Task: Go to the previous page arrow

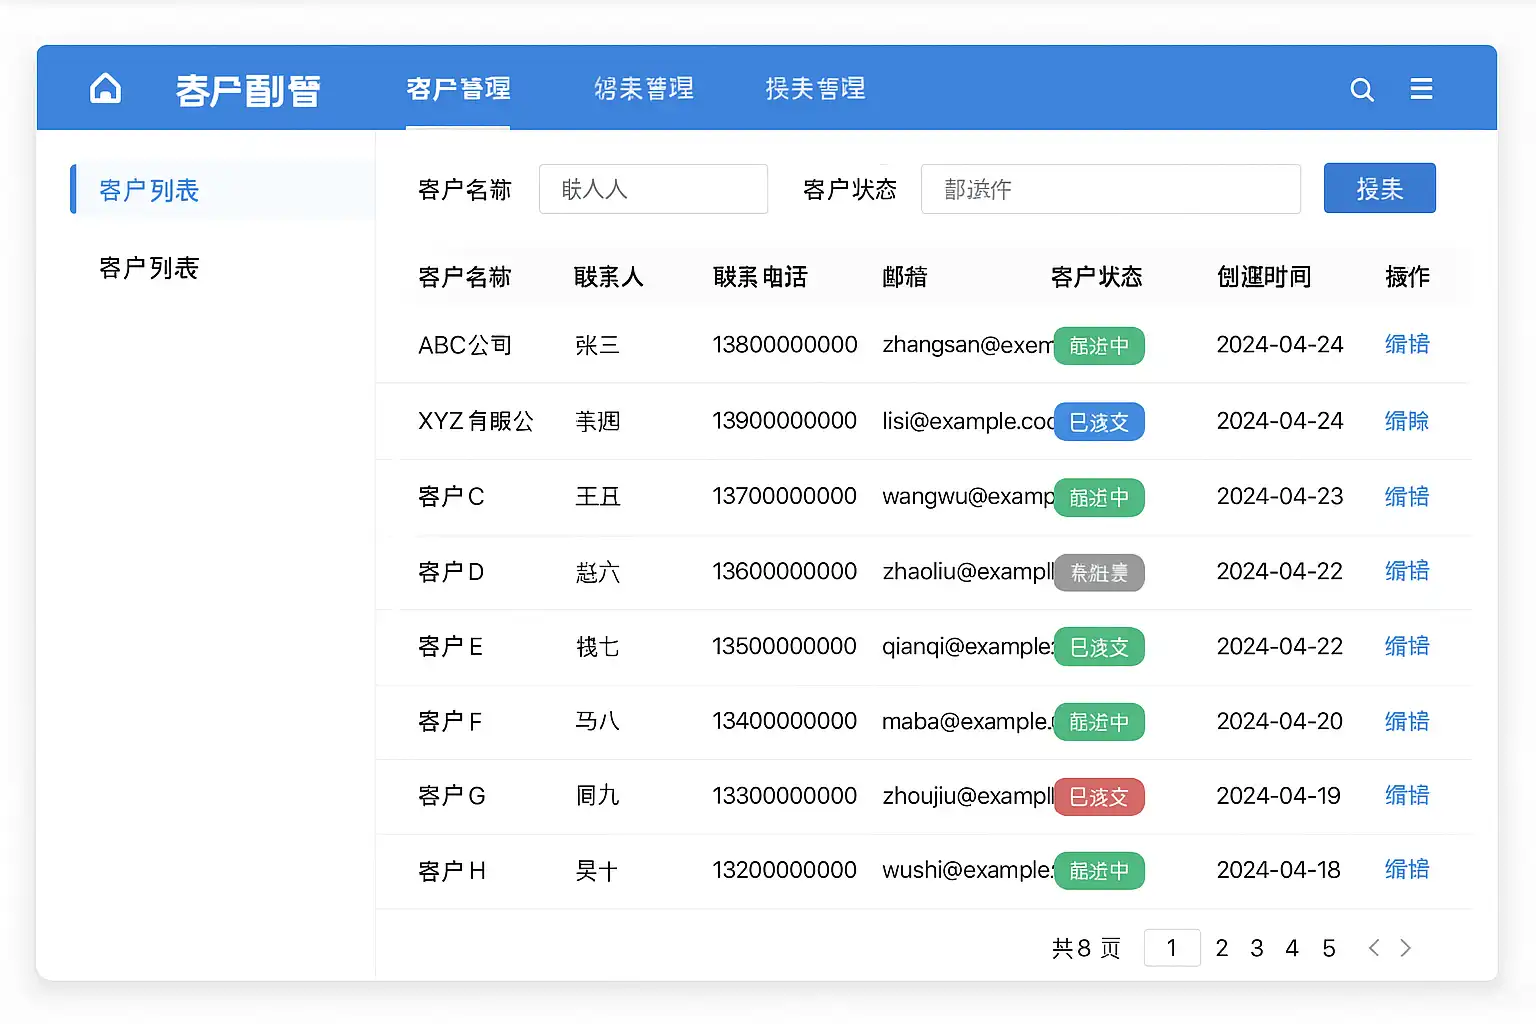Action: coord(1374,948)
